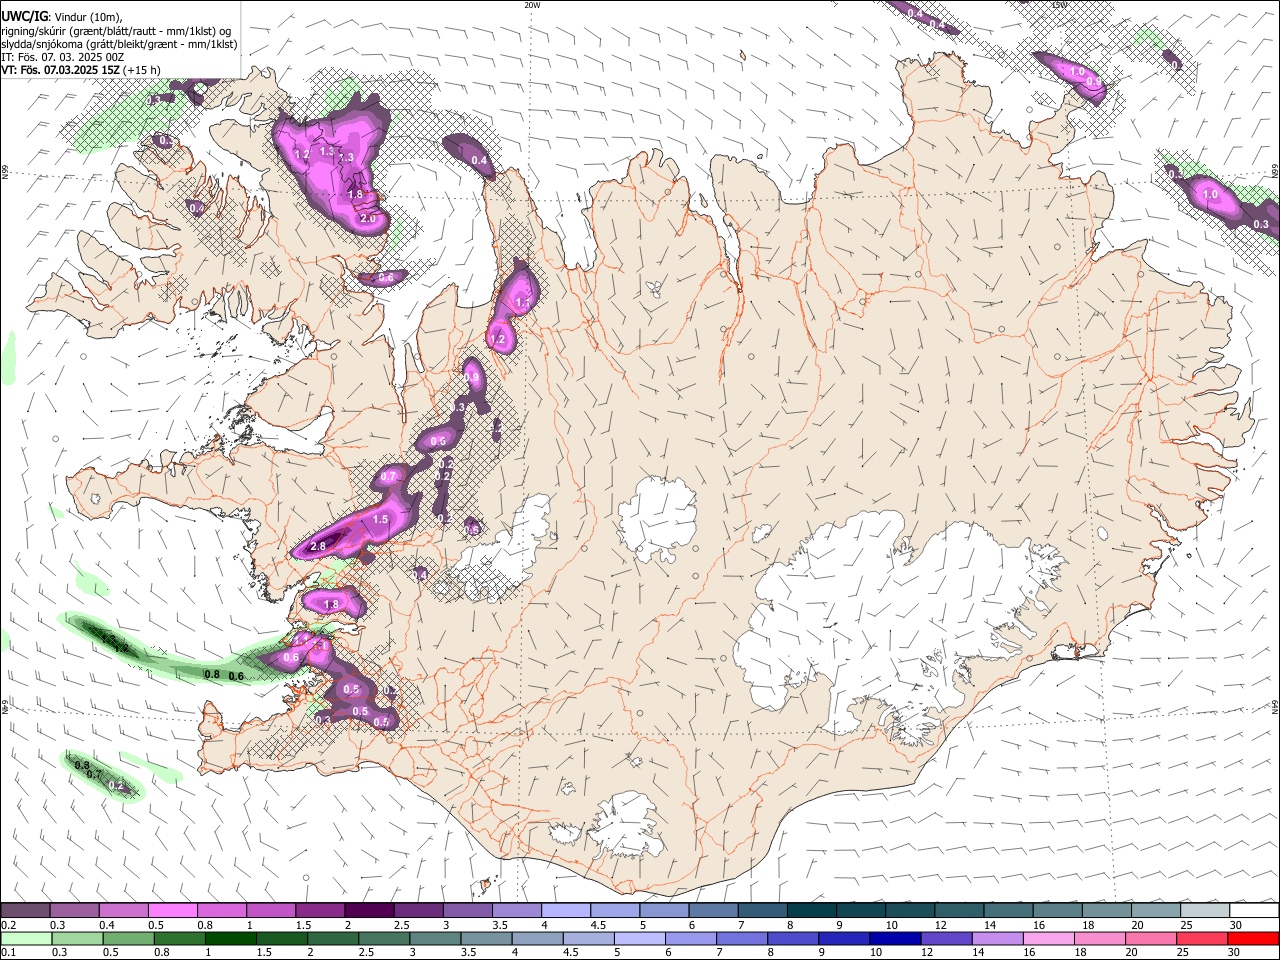The height and width of the screenshot is (960, 1280).
Task: Pick the dark purple top-row swatch labeled 2
Action: pyautogui.click(x=369, y=909)
